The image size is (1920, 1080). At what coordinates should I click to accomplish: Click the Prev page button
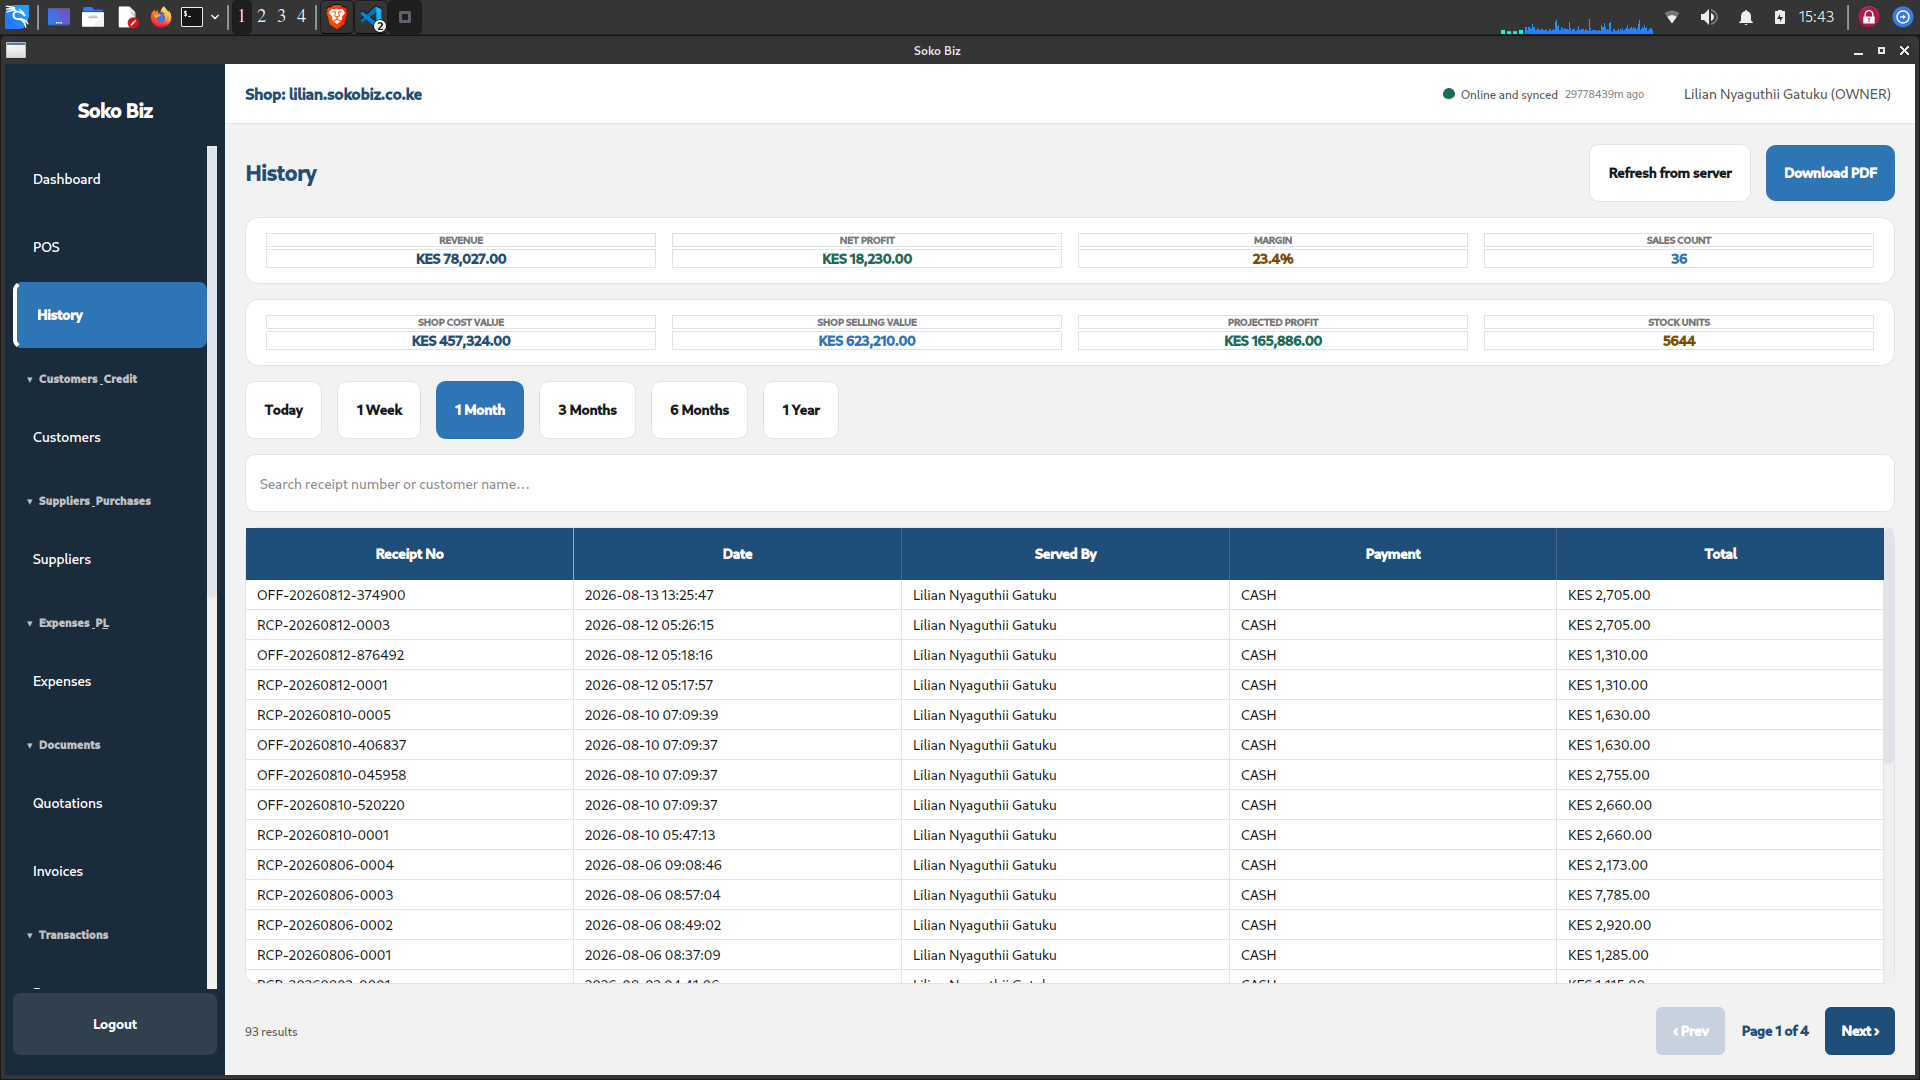1690,1031
